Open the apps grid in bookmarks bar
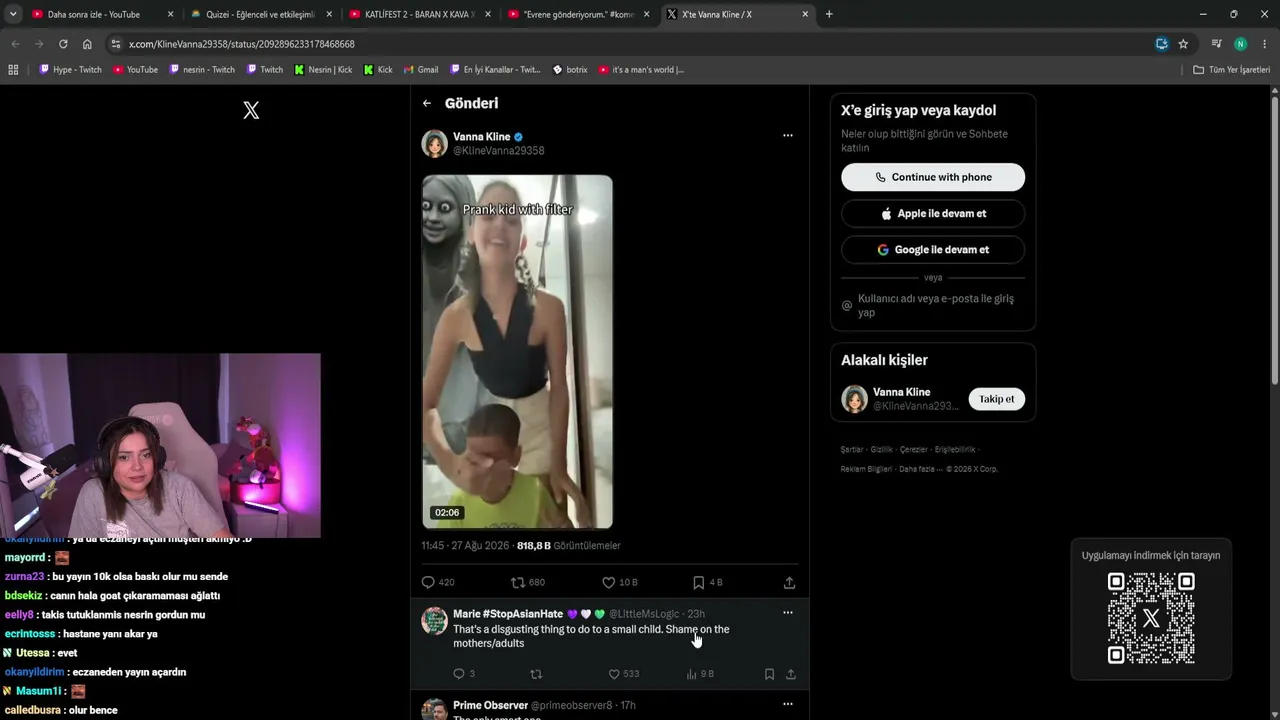The image size is (1280, 720). pos(13,70)
